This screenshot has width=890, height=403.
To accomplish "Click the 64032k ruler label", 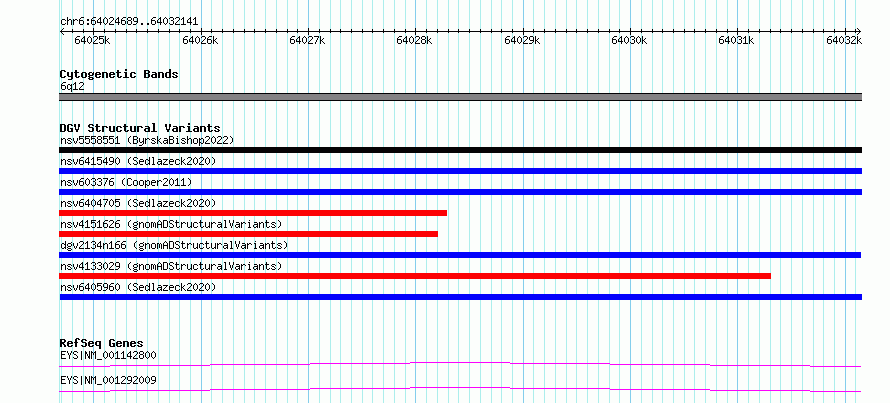I will pyautogui.click(x=844, y=40).
